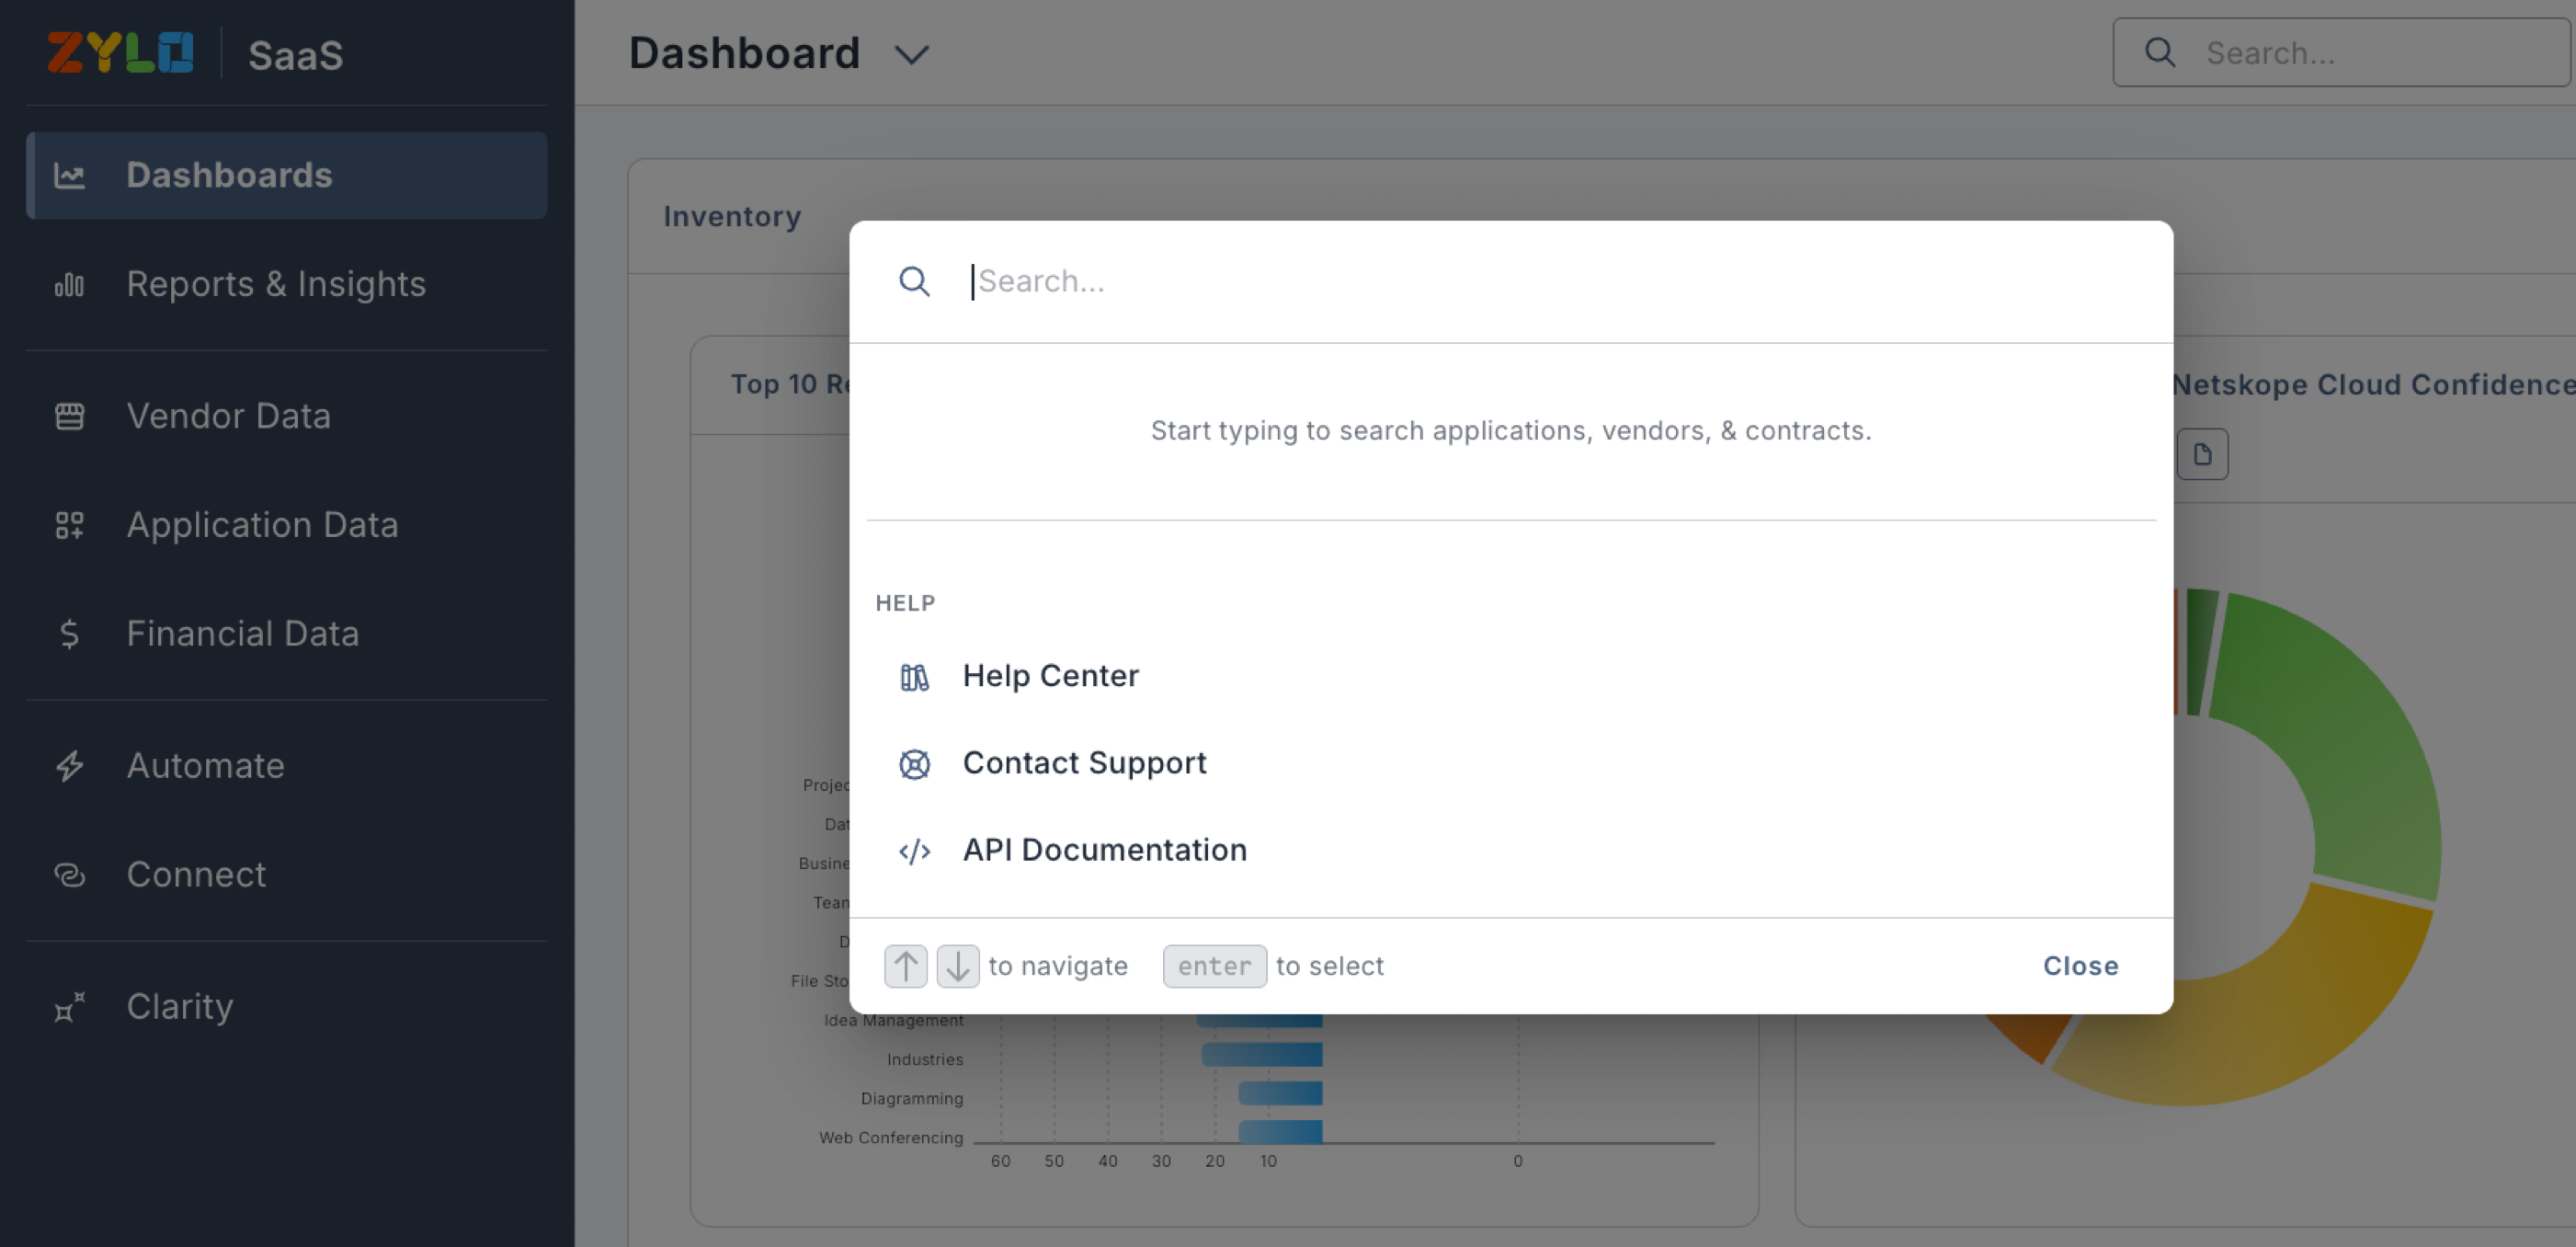
Task: Click the Clarity sparkle icon
Action: (x=69, y=1007)
